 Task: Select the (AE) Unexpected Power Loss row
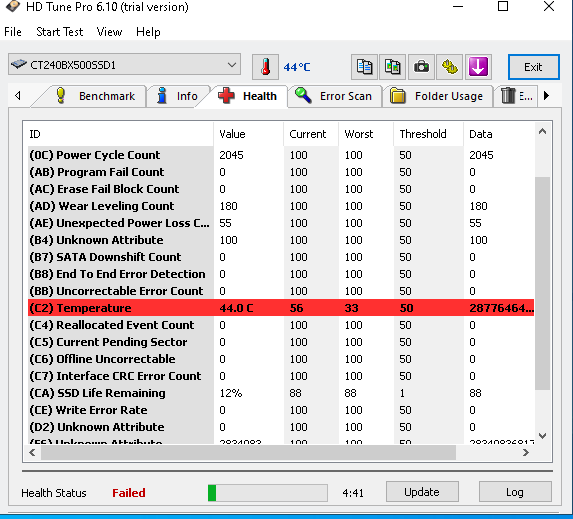click(281, 223)
